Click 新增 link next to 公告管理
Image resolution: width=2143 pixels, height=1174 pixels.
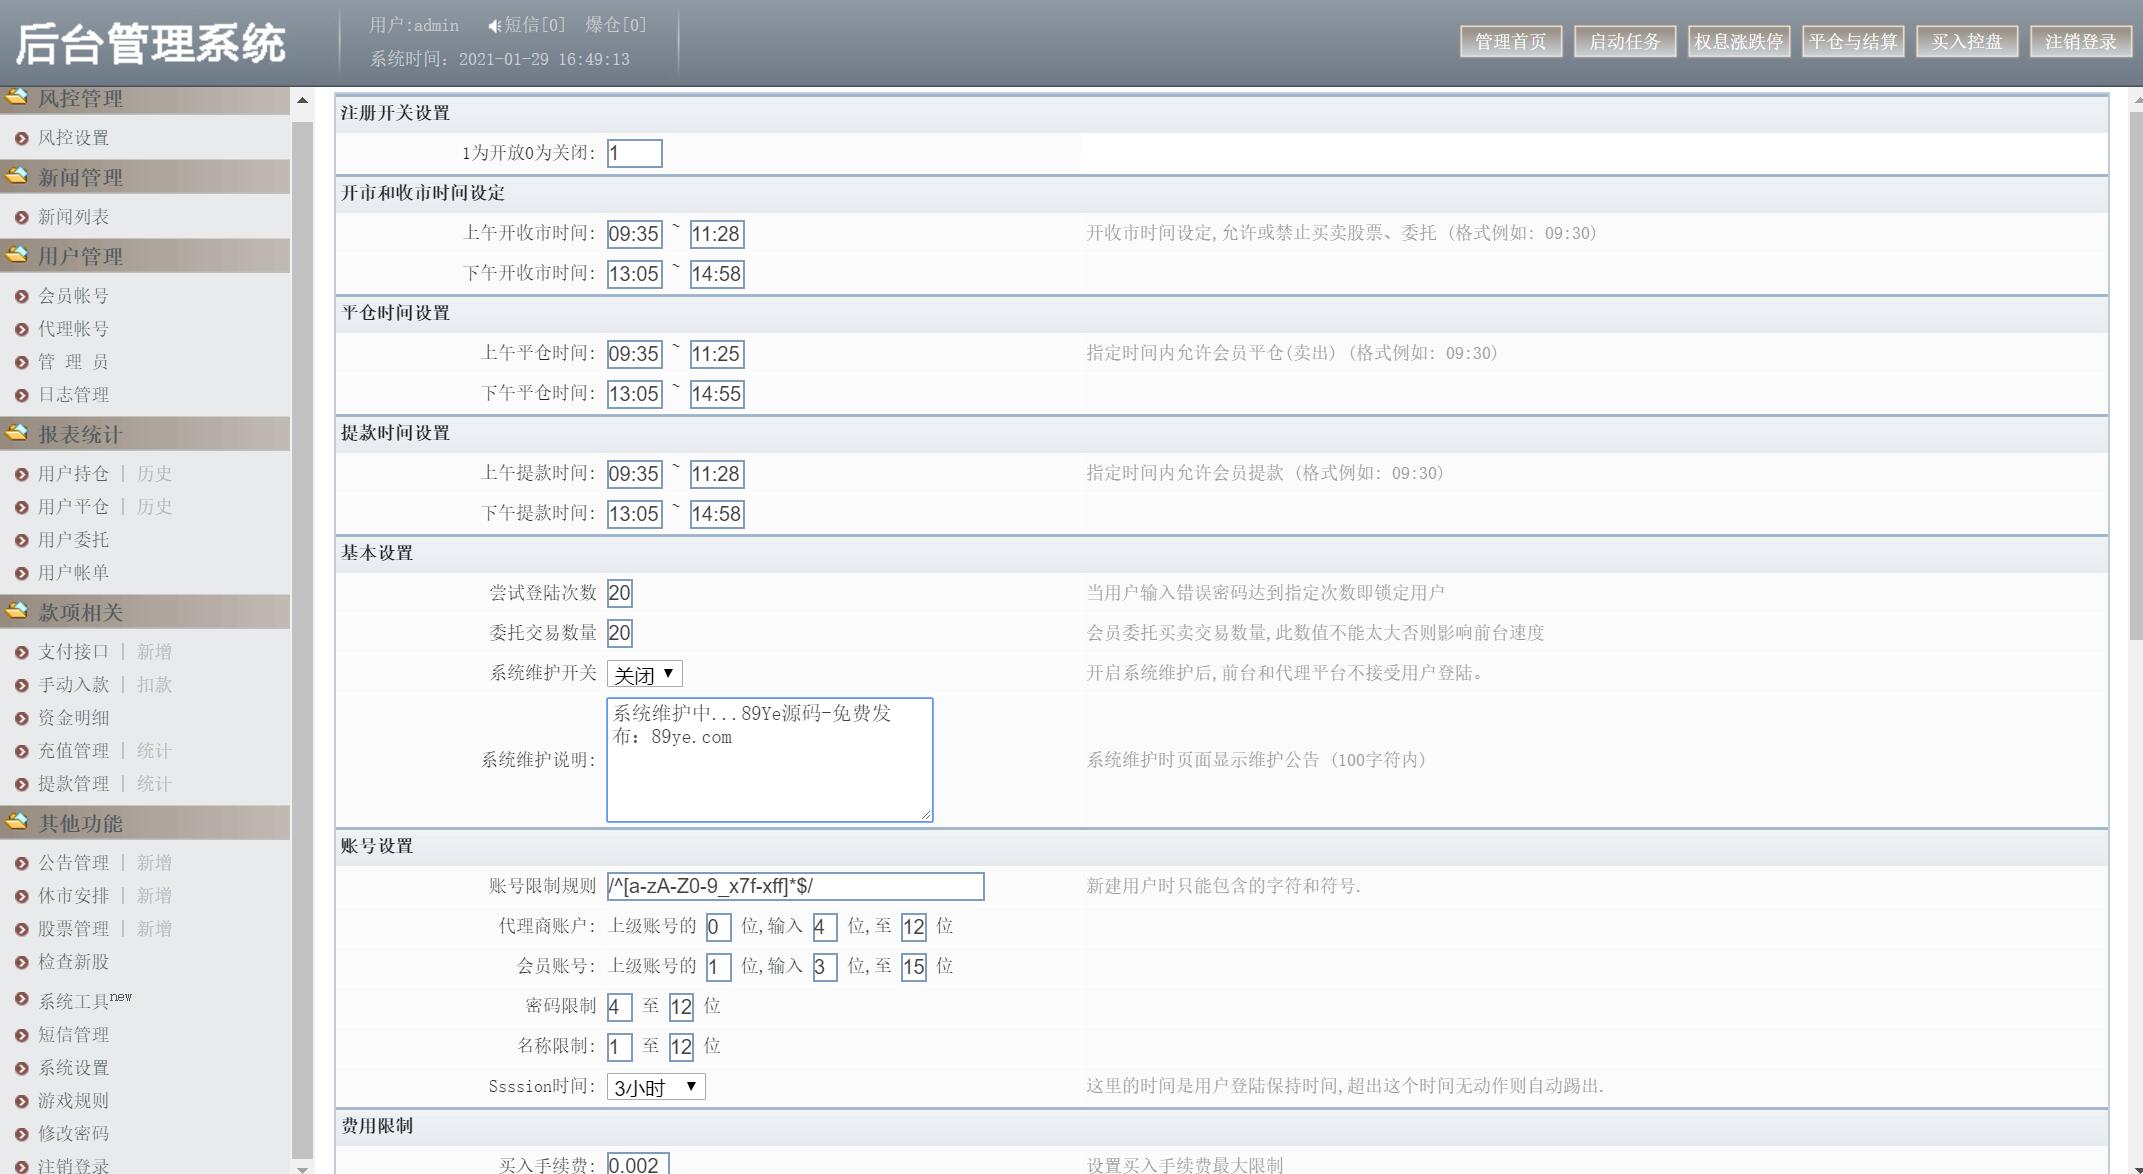point(154,863)
